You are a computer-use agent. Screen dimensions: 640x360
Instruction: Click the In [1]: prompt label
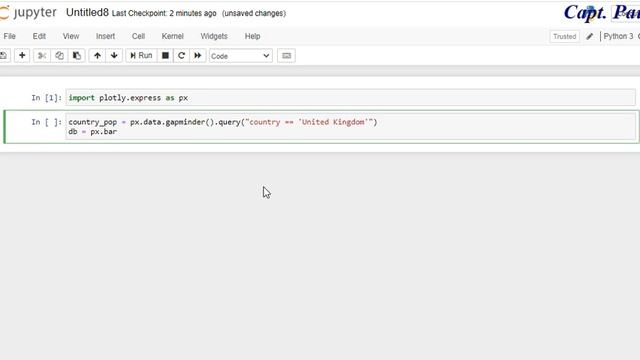tap(47, 98)
